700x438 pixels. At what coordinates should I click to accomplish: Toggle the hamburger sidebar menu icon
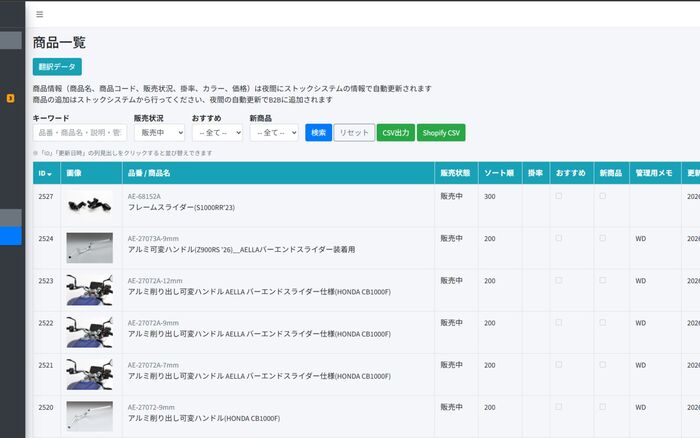pos(40,14)
